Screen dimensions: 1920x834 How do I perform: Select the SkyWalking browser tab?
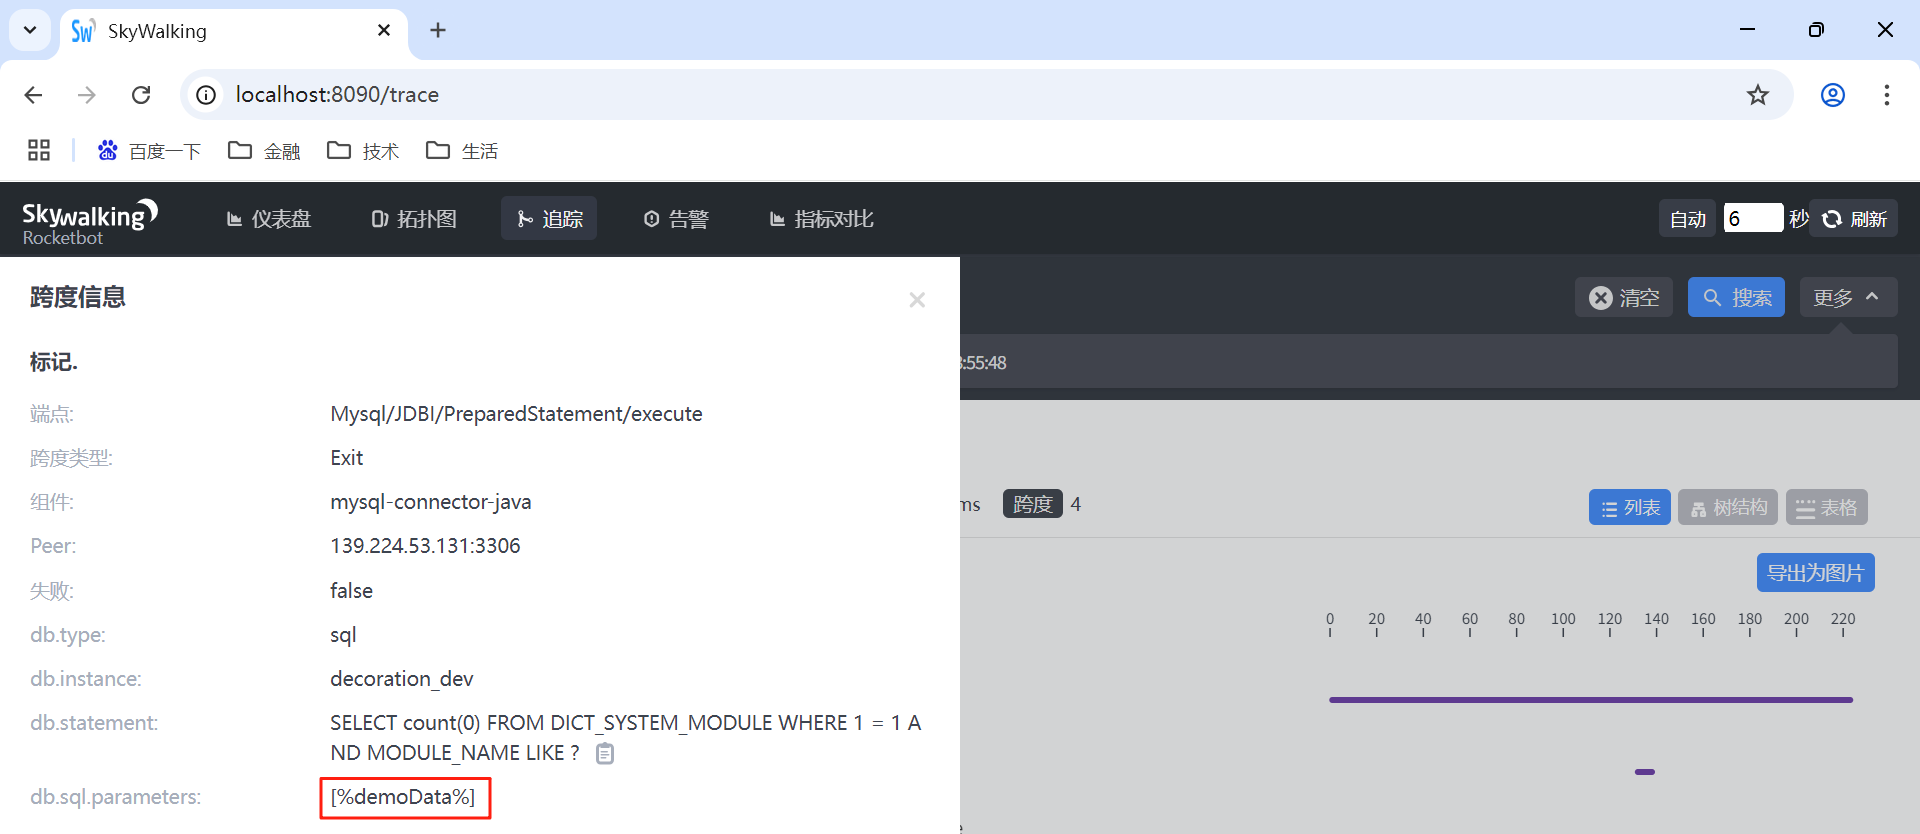click(234, 31)
